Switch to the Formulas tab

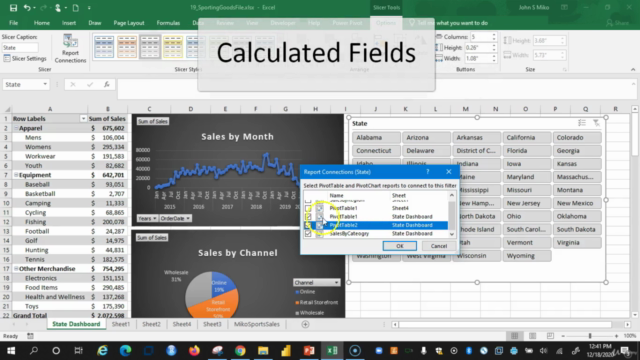pyautogui.click(x=168, y=23)
